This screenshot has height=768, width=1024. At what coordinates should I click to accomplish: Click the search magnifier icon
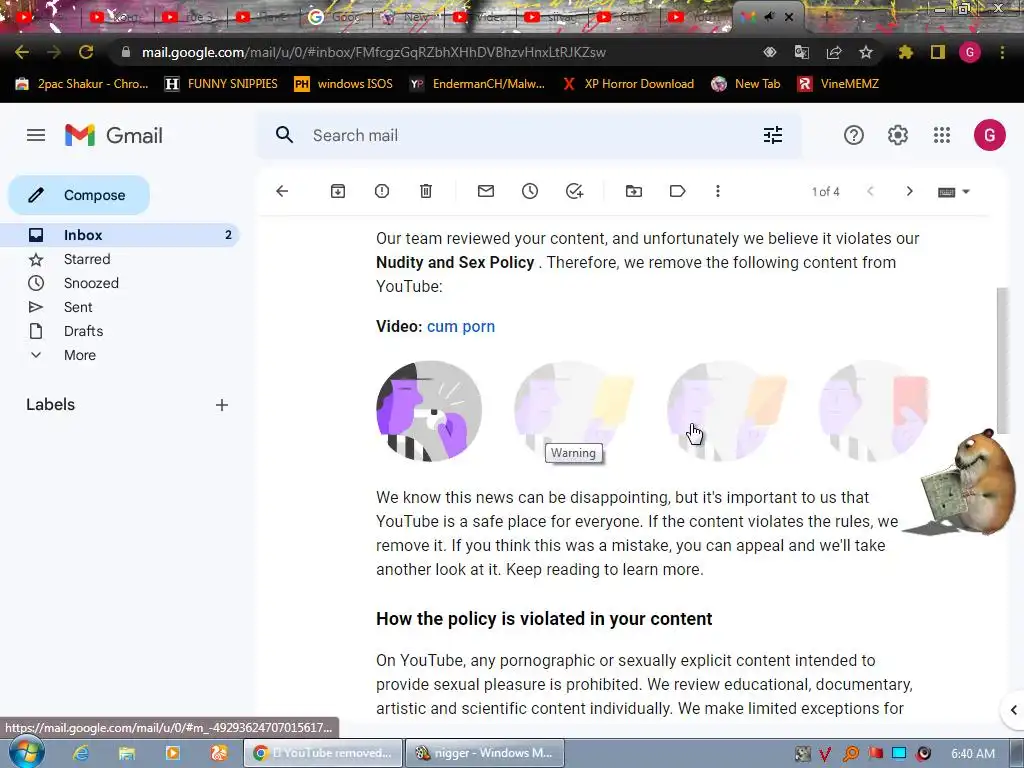(284, 135)
